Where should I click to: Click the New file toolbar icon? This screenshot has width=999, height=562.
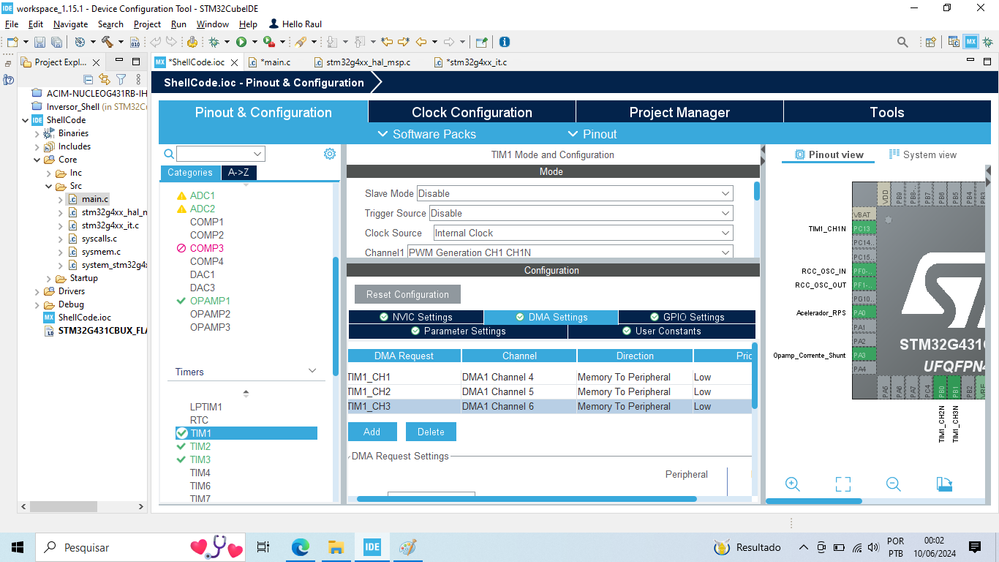12,42
